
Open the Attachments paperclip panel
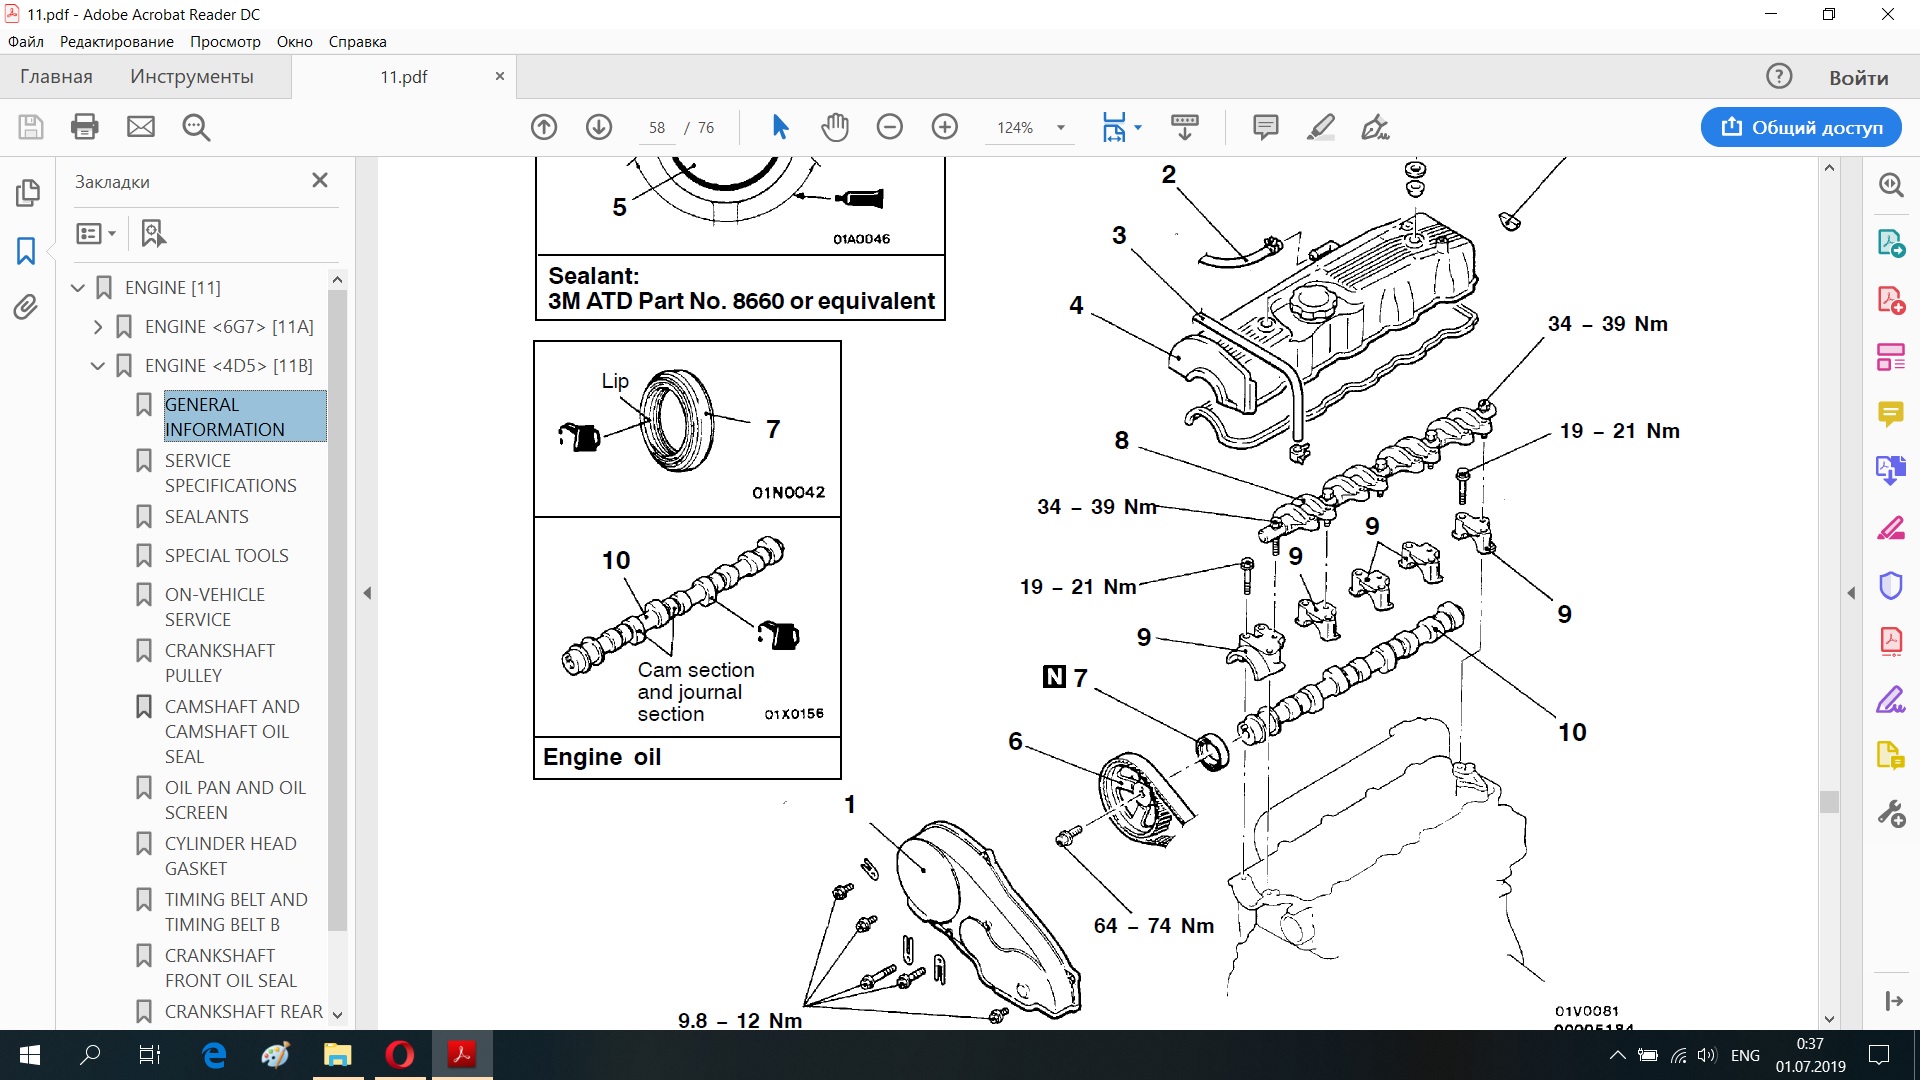26,307
